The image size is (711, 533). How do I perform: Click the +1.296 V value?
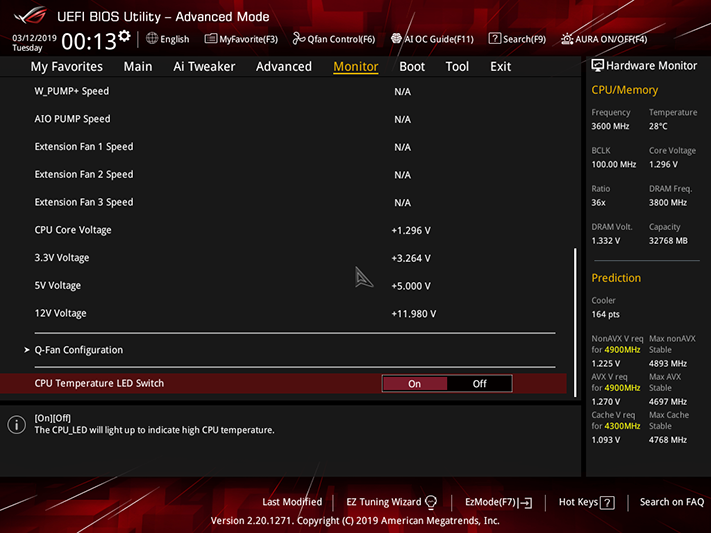coord(411,231)
